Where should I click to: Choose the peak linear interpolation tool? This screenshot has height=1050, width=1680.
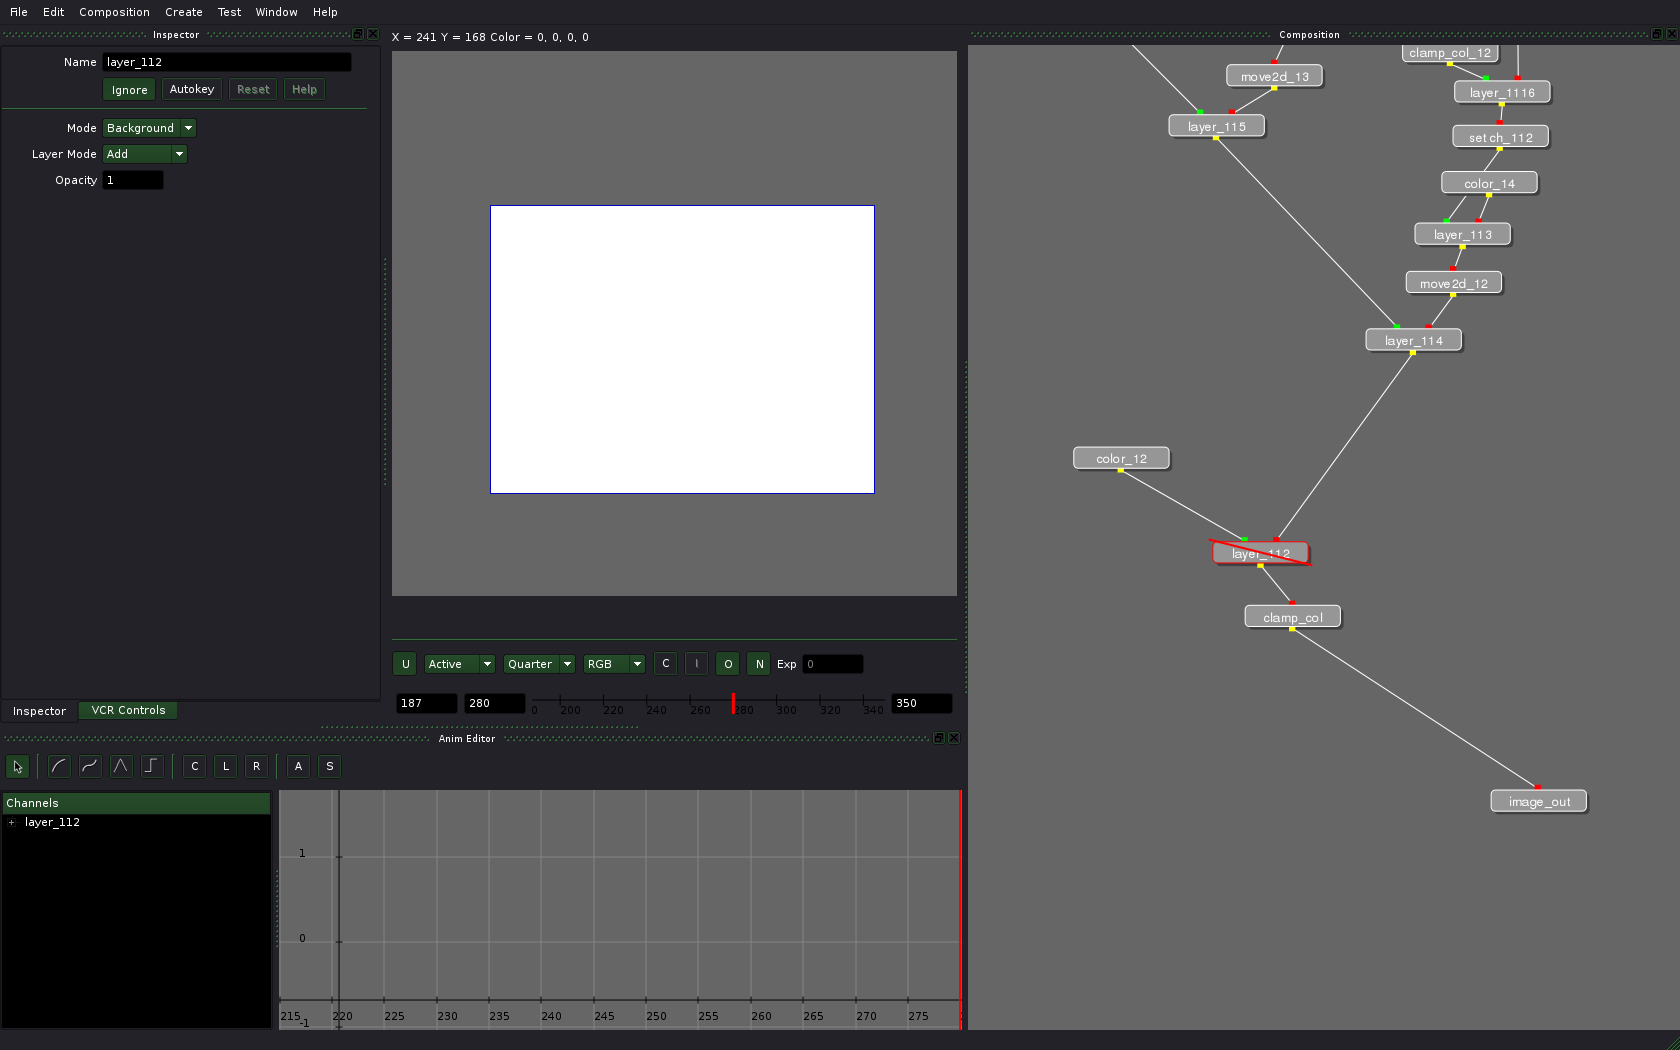point(121,767)
